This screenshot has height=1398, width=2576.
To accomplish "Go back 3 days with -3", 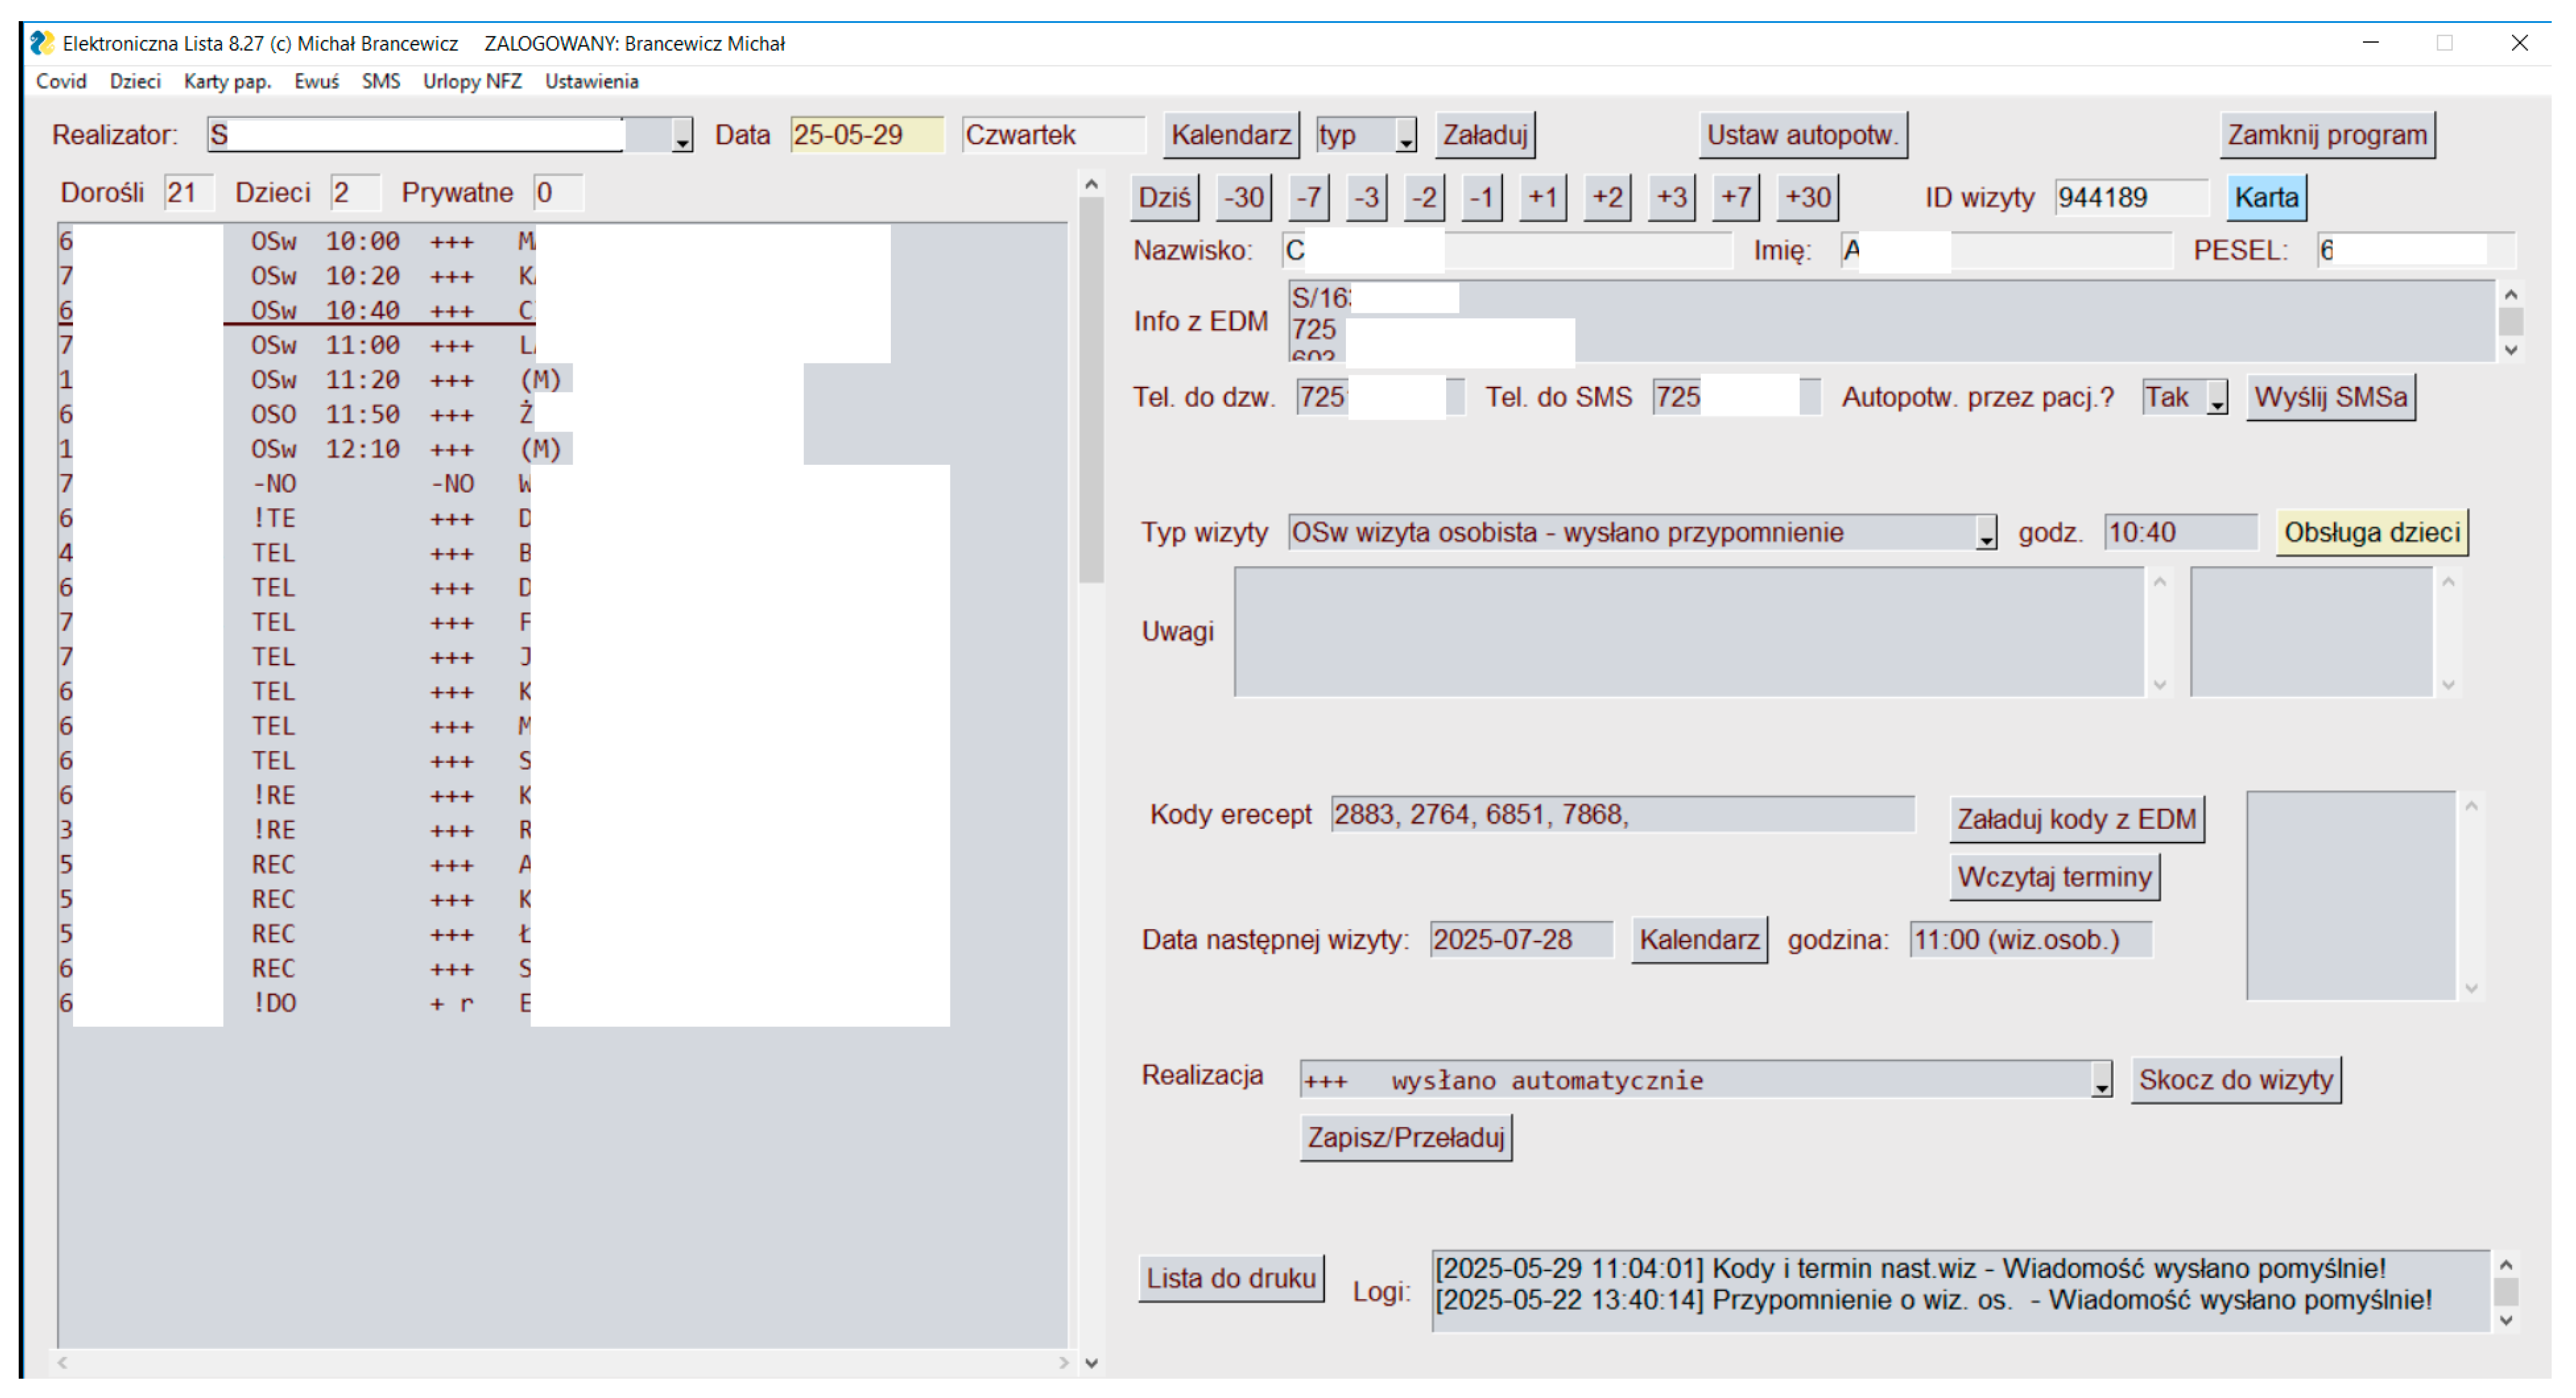I will [1367, 197].
